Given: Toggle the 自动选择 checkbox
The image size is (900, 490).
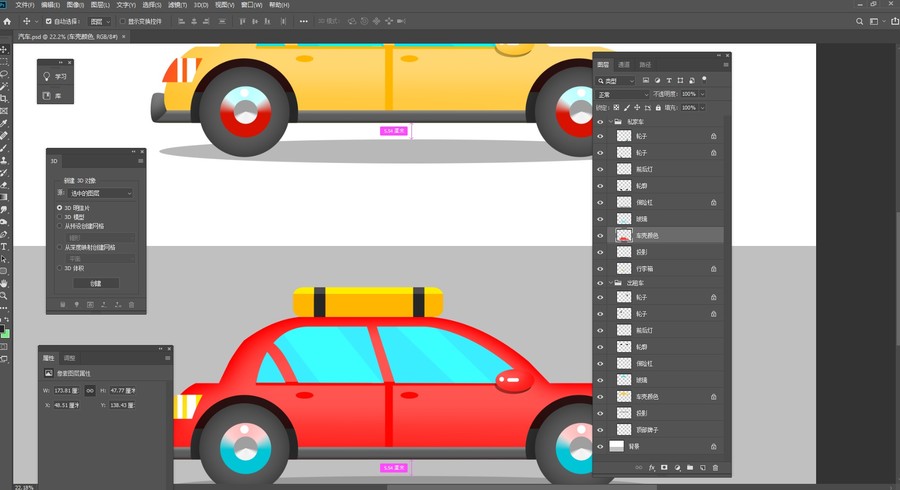Looking at the screenshot, I should click(x=48, y=21).
